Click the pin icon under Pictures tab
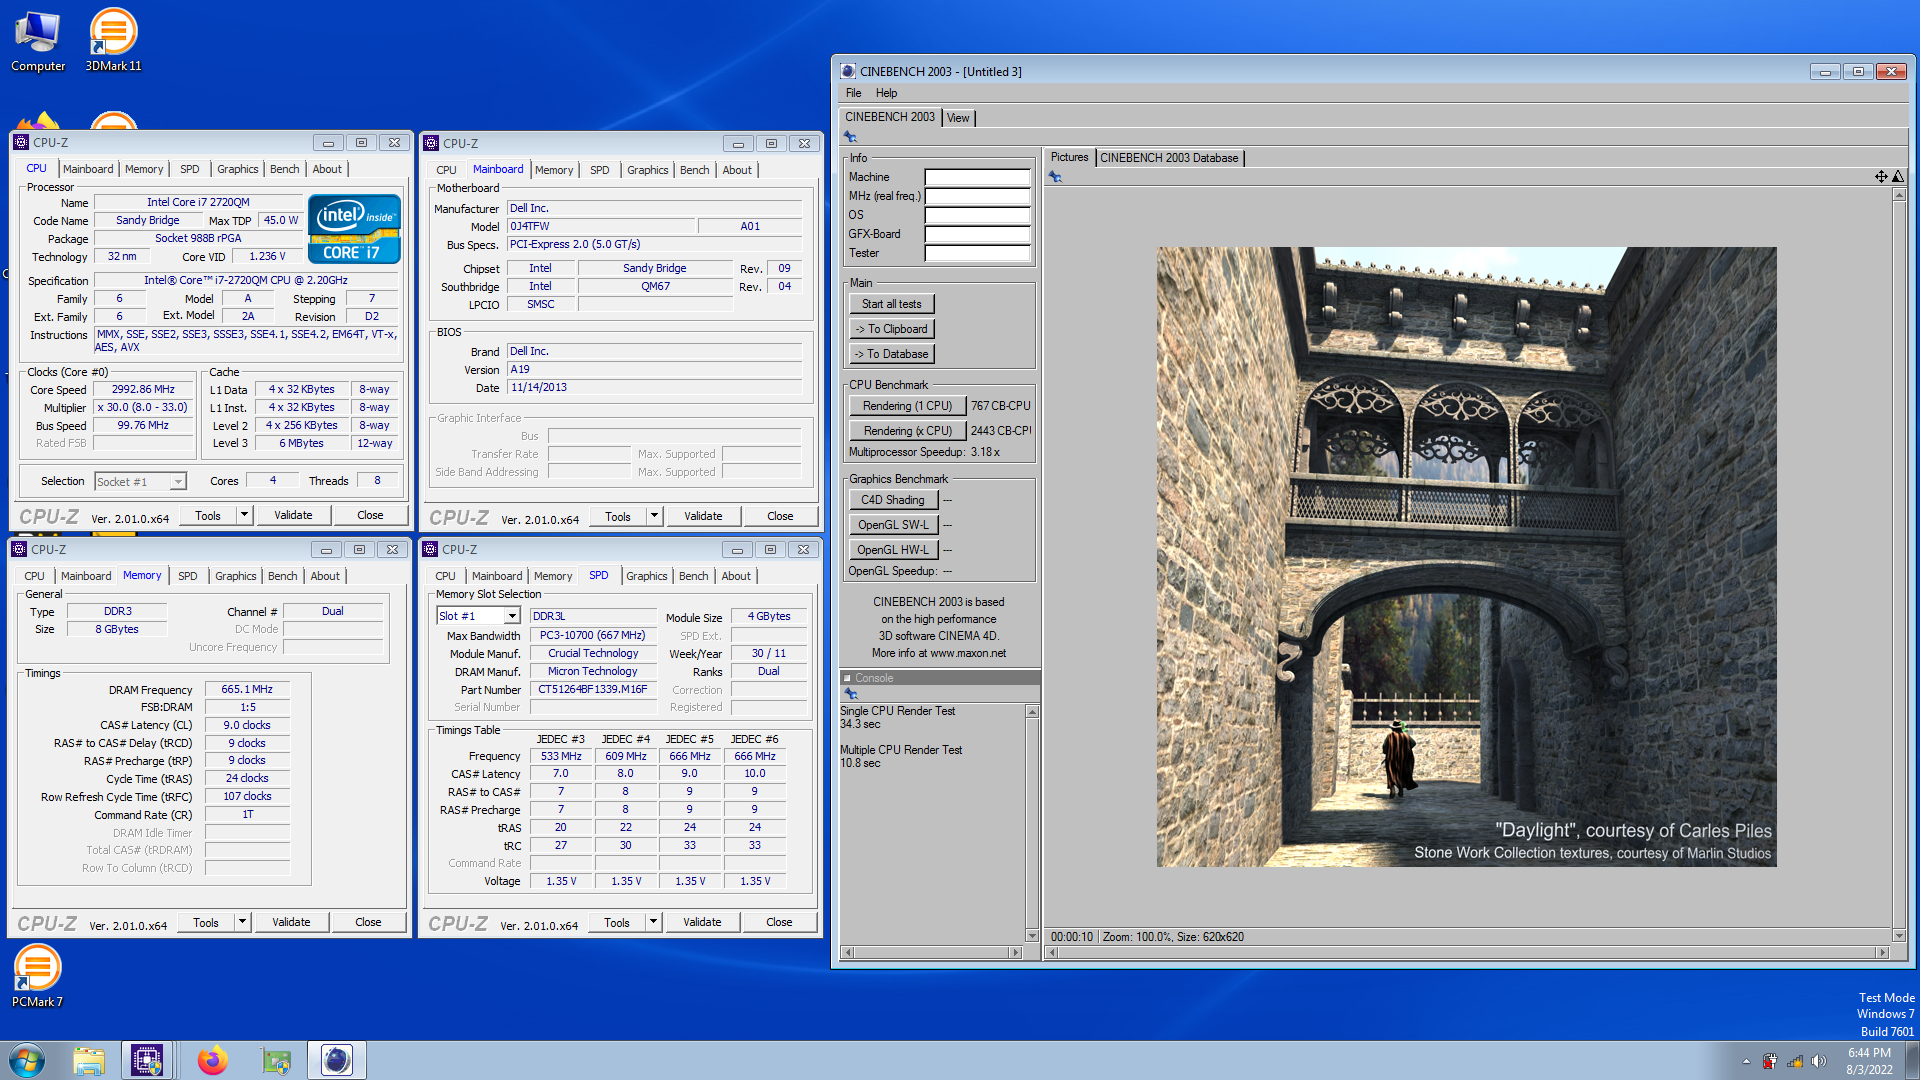Screen dimensions: 1920x1080 click(x=1054, y=177)
